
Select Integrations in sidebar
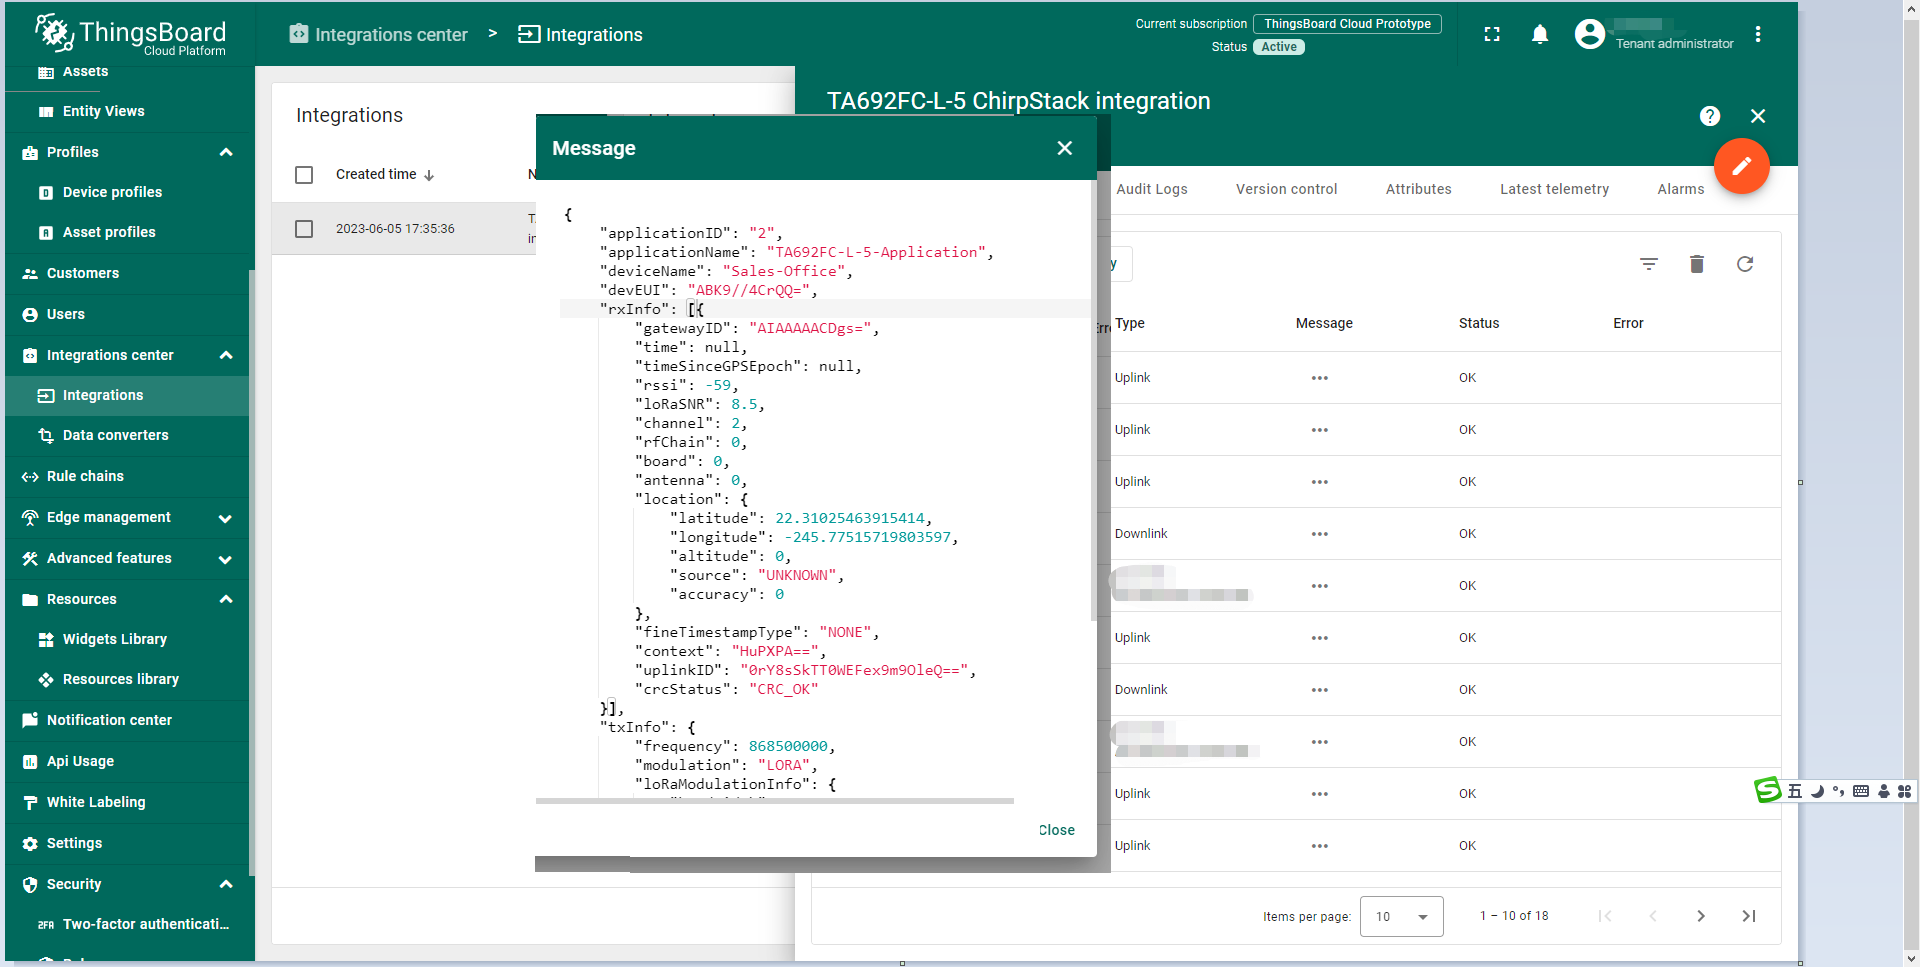127,395
